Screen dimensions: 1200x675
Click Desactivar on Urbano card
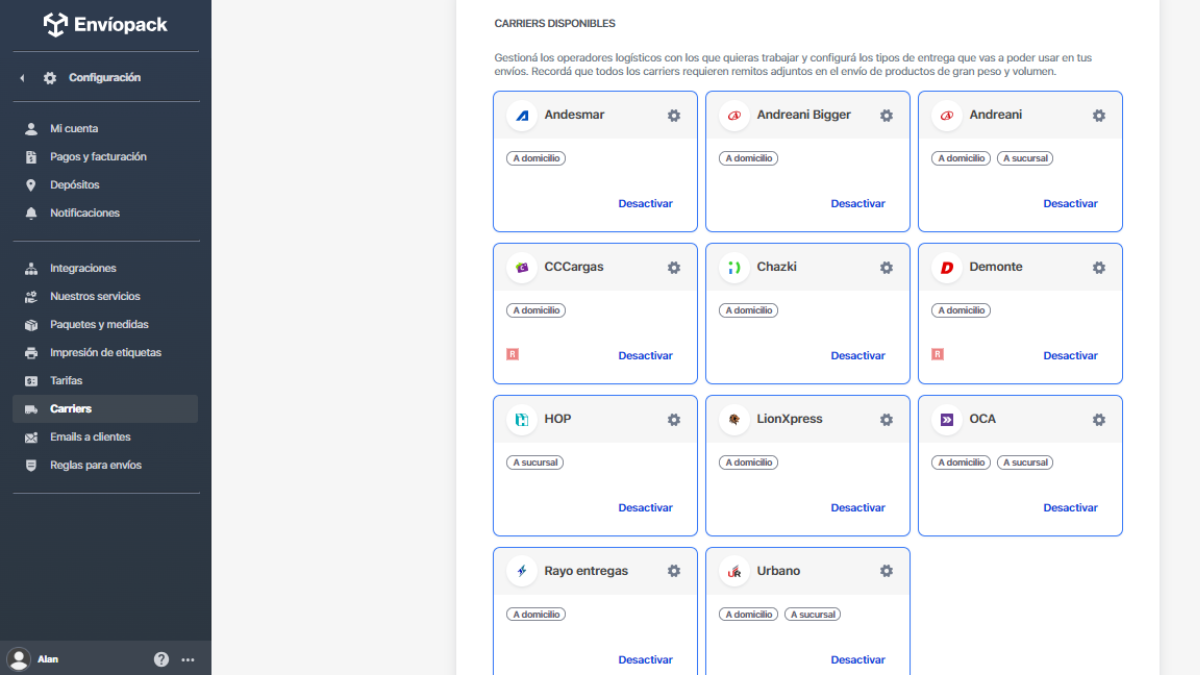coord(858,660)
